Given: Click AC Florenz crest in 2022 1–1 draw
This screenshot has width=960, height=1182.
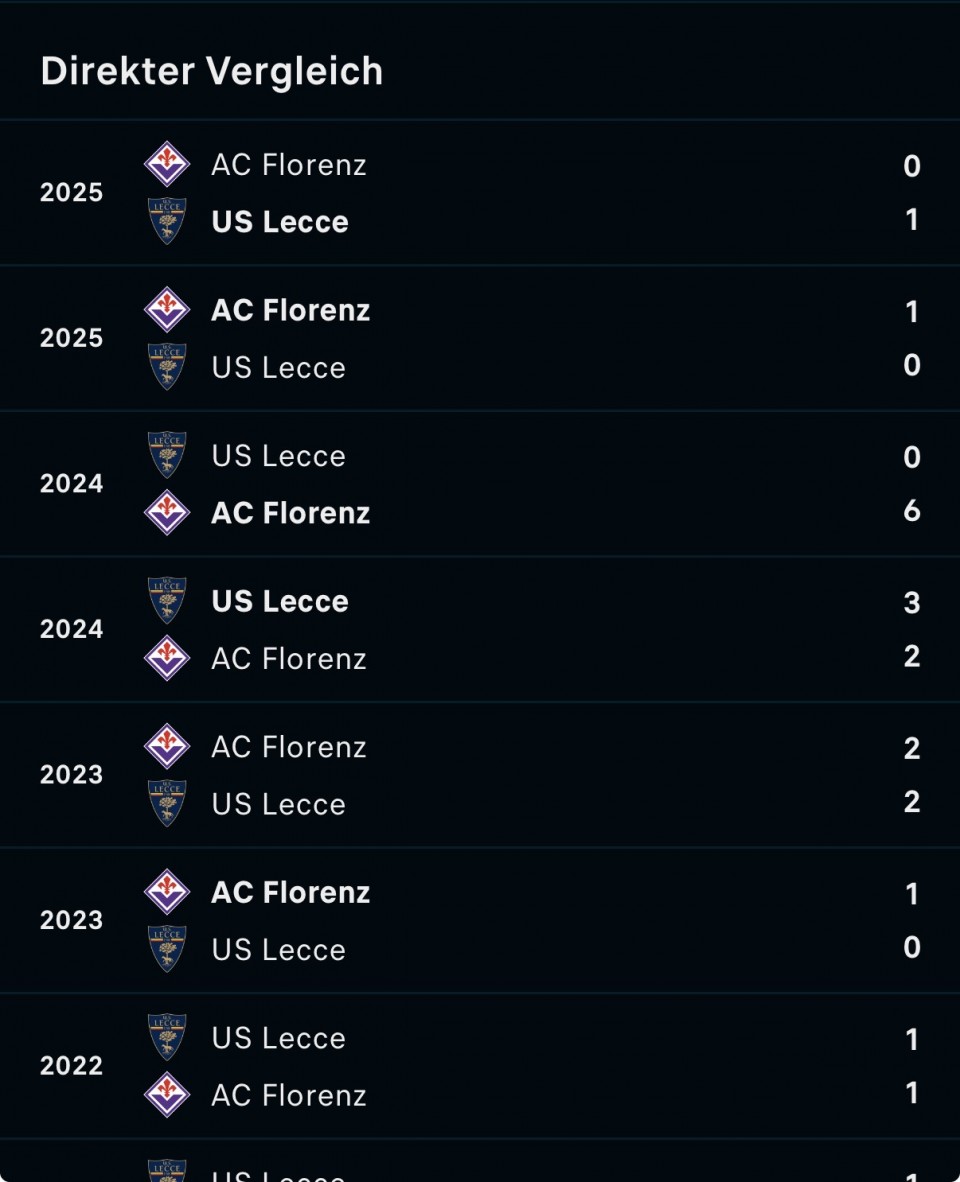Looking at the screenshot, I should (167, 1095).
